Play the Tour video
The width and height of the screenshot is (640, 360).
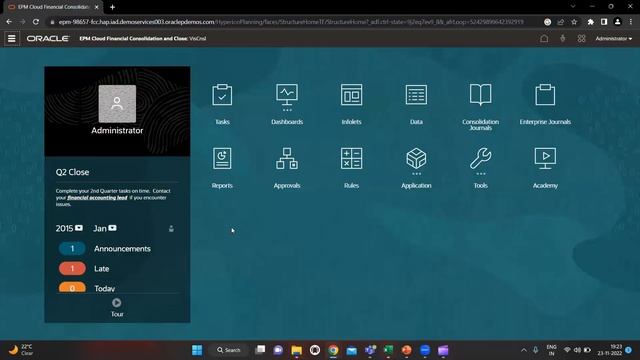click(x=117, y=303)
